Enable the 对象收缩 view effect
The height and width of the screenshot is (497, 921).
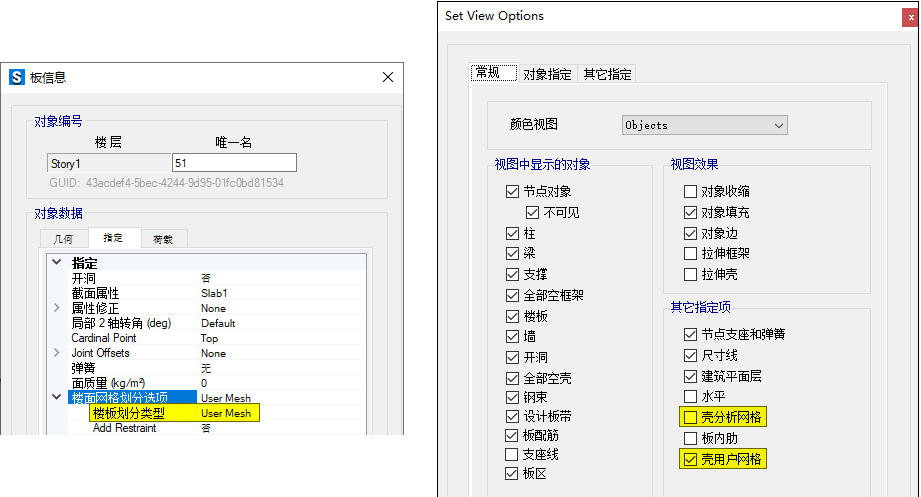[690, 191]
